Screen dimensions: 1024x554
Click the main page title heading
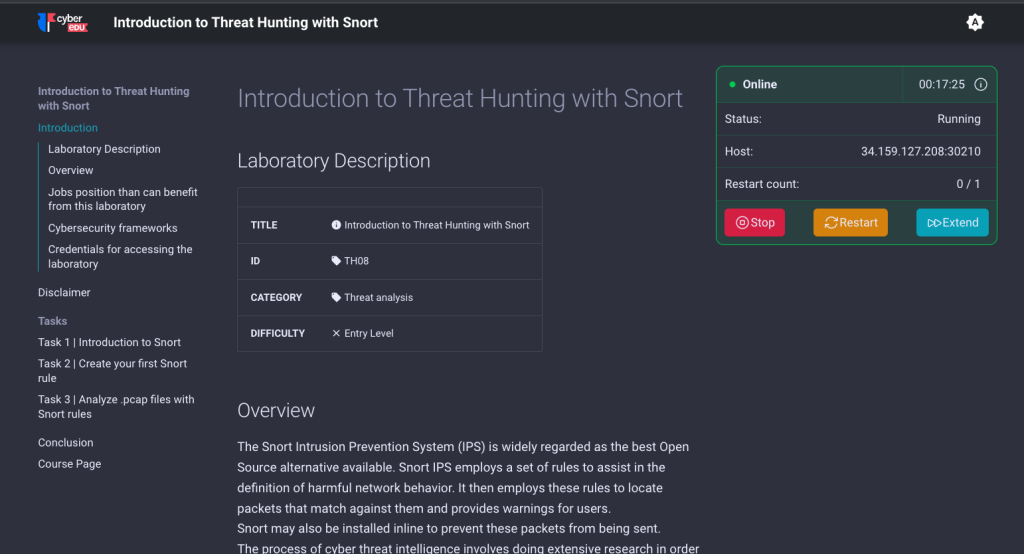click(460, 99)
